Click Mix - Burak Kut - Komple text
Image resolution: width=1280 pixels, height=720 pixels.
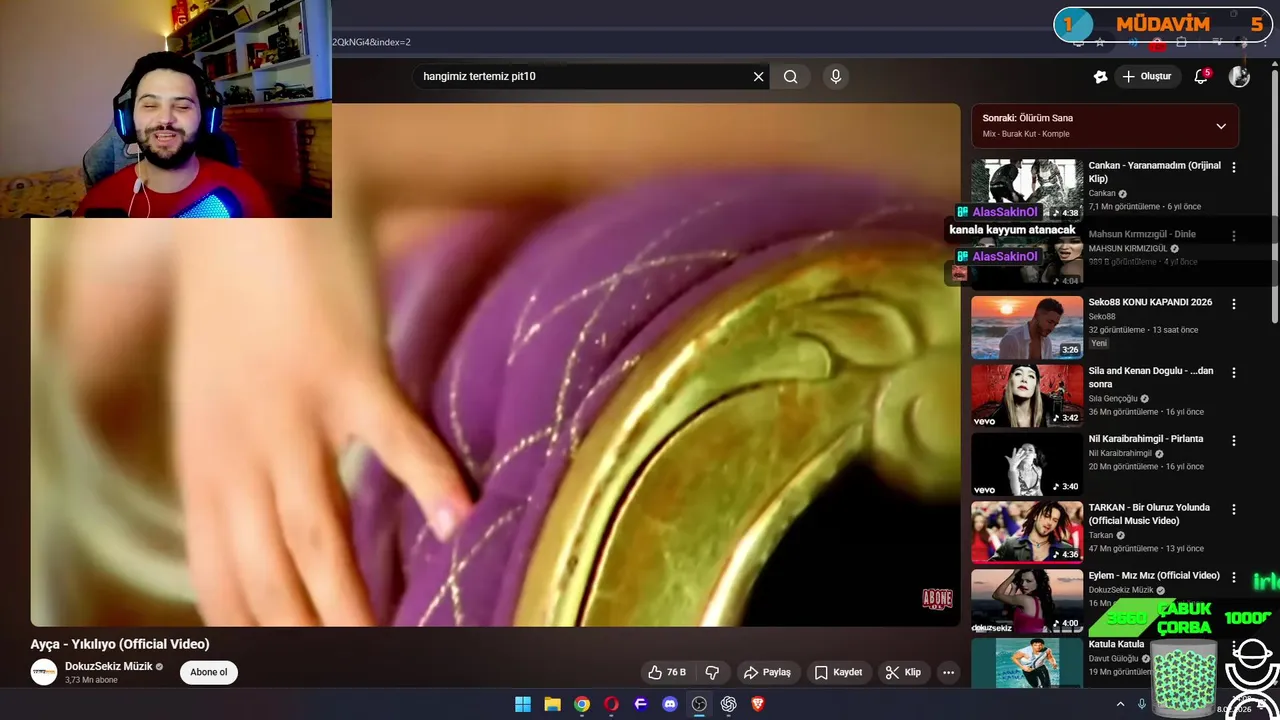point(1026,134)
